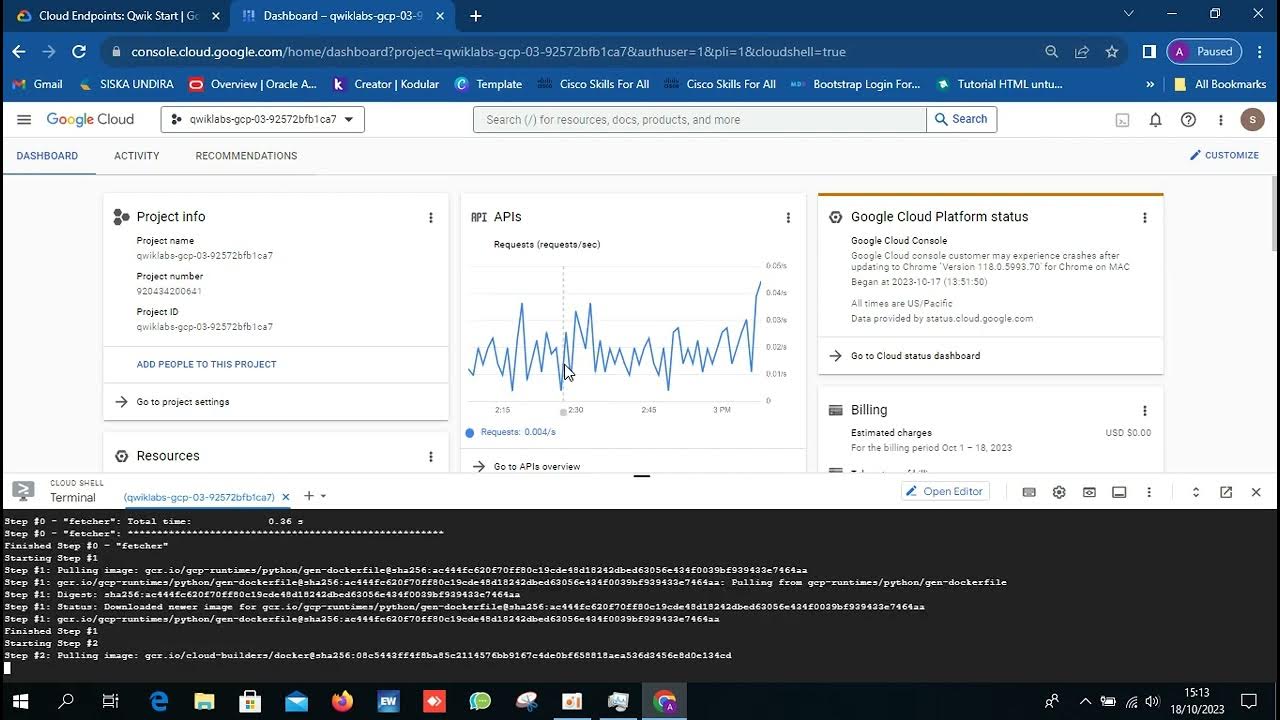
Task: Open Cloud Shell more options menu
Action: coord(1149,492)
